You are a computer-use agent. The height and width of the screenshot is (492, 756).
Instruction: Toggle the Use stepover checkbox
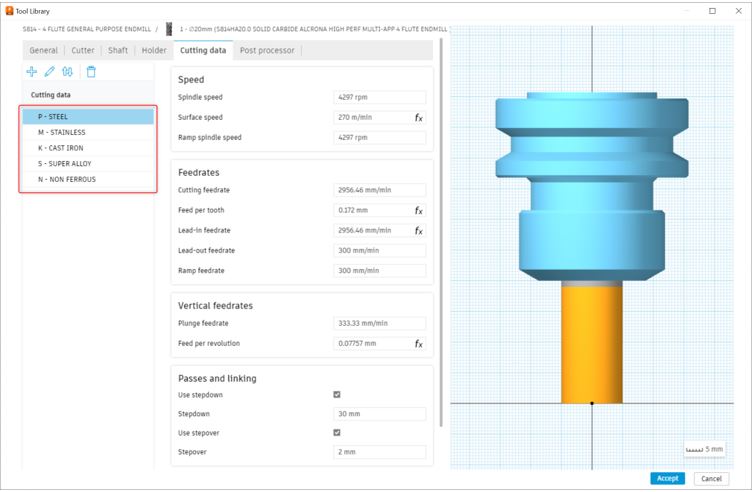[337, 433]
